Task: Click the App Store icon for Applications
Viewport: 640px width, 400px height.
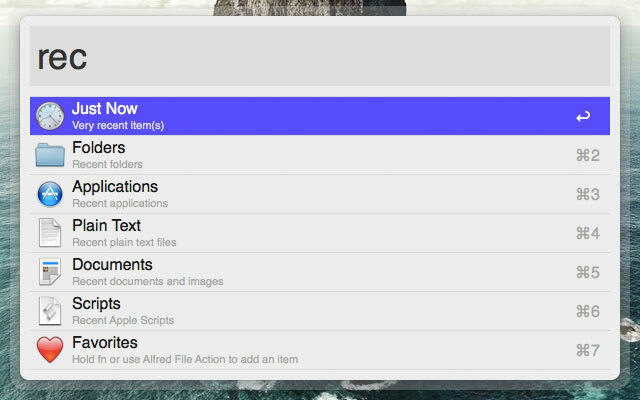Action: click(x=50, y=194)
